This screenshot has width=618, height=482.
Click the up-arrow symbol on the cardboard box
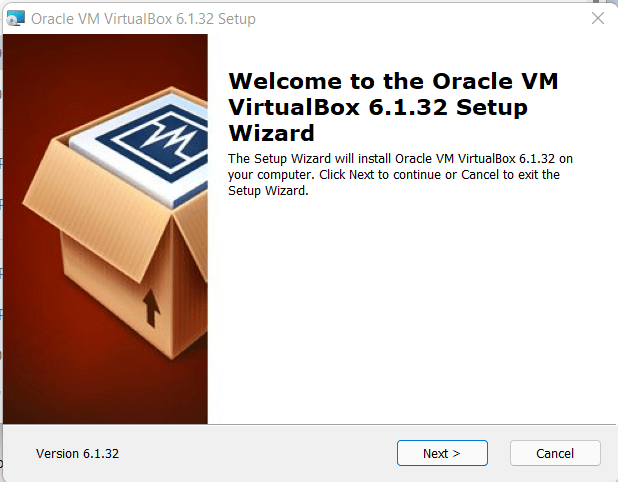point(151,309)
